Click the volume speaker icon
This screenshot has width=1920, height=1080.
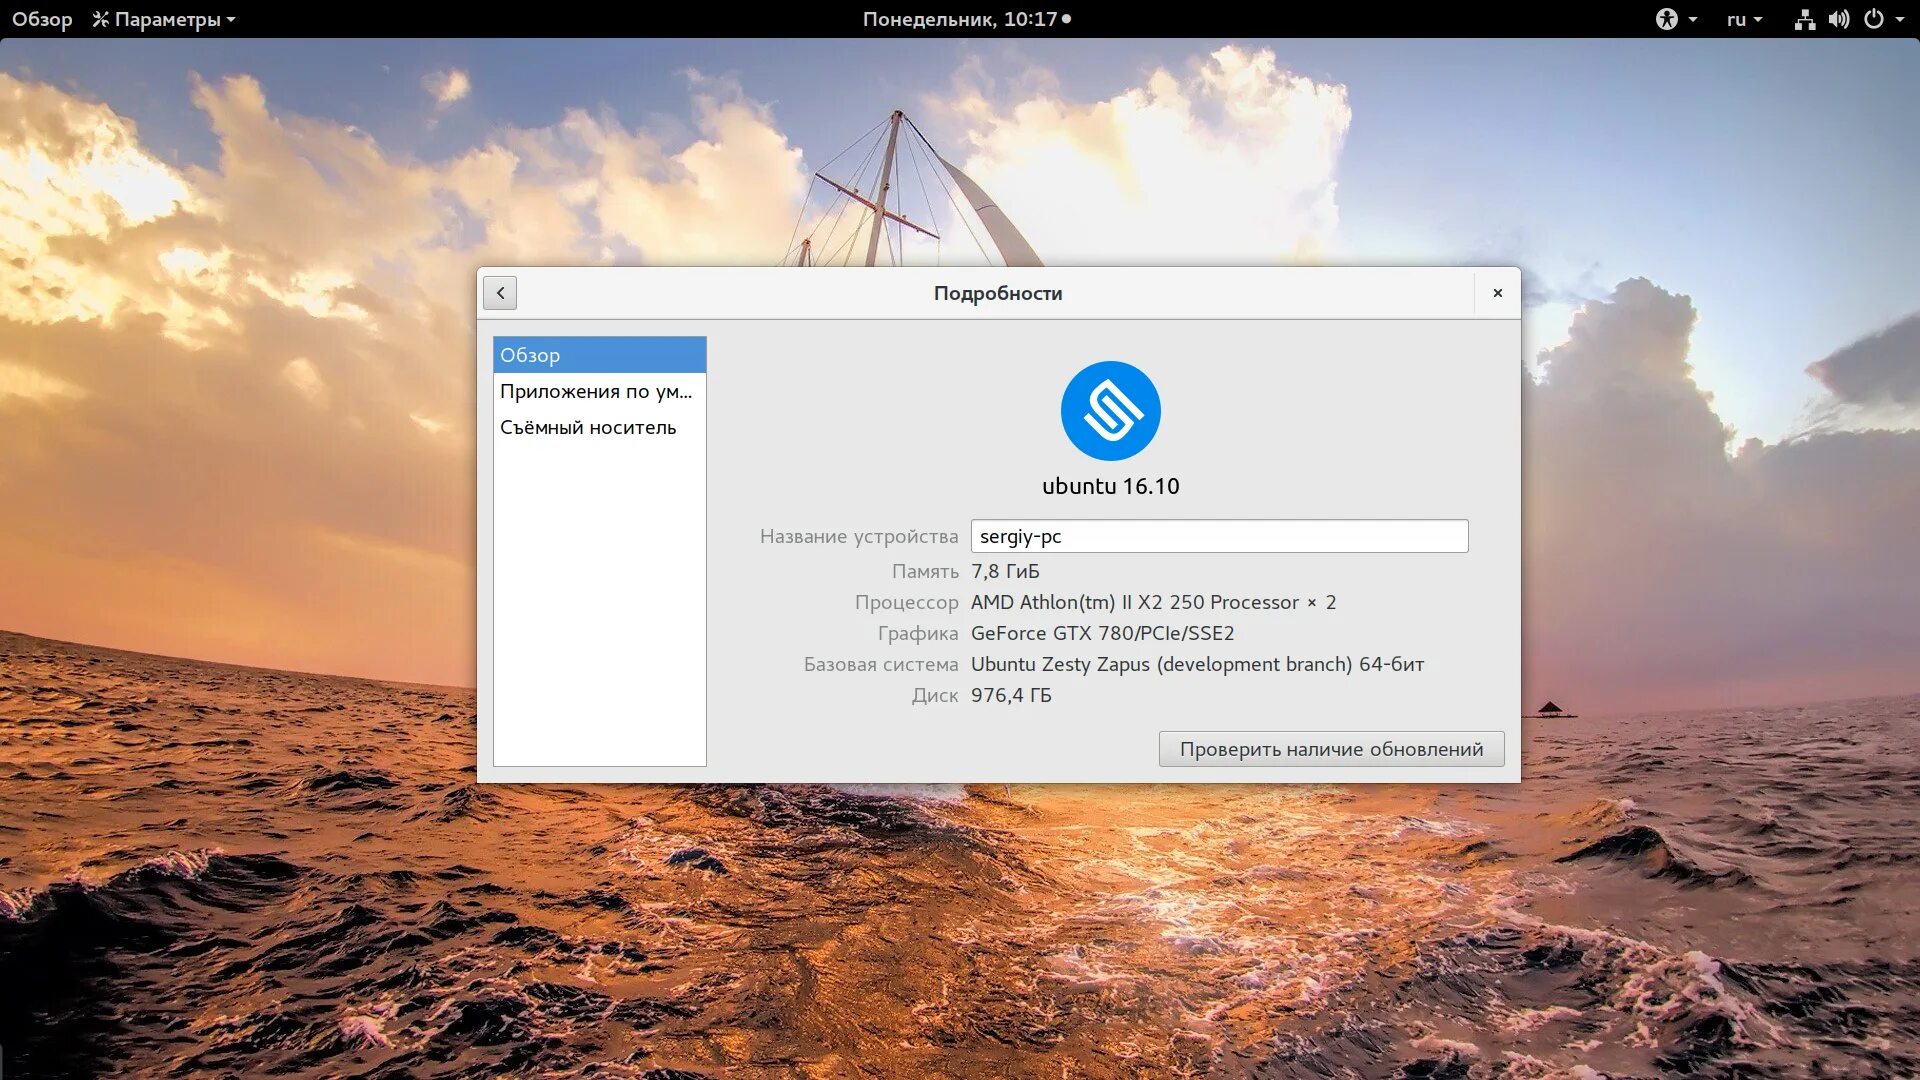click(1839, 19)
